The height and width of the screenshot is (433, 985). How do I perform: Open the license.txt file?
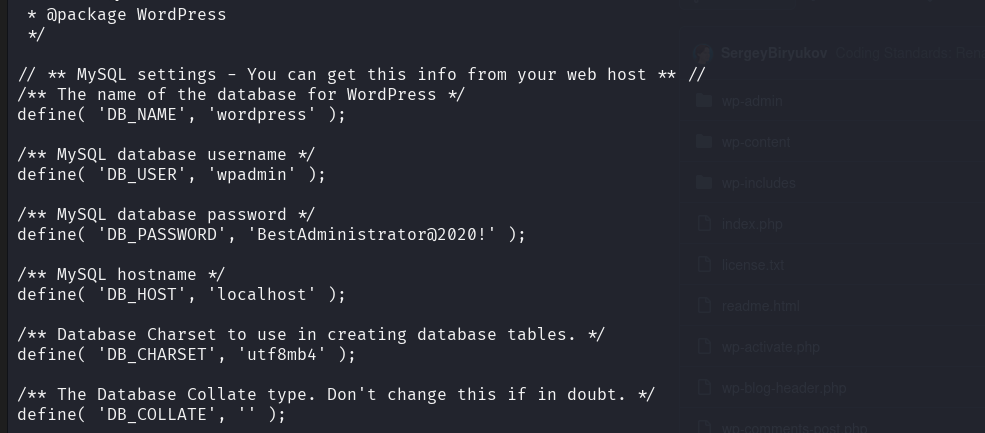(753, 265)
